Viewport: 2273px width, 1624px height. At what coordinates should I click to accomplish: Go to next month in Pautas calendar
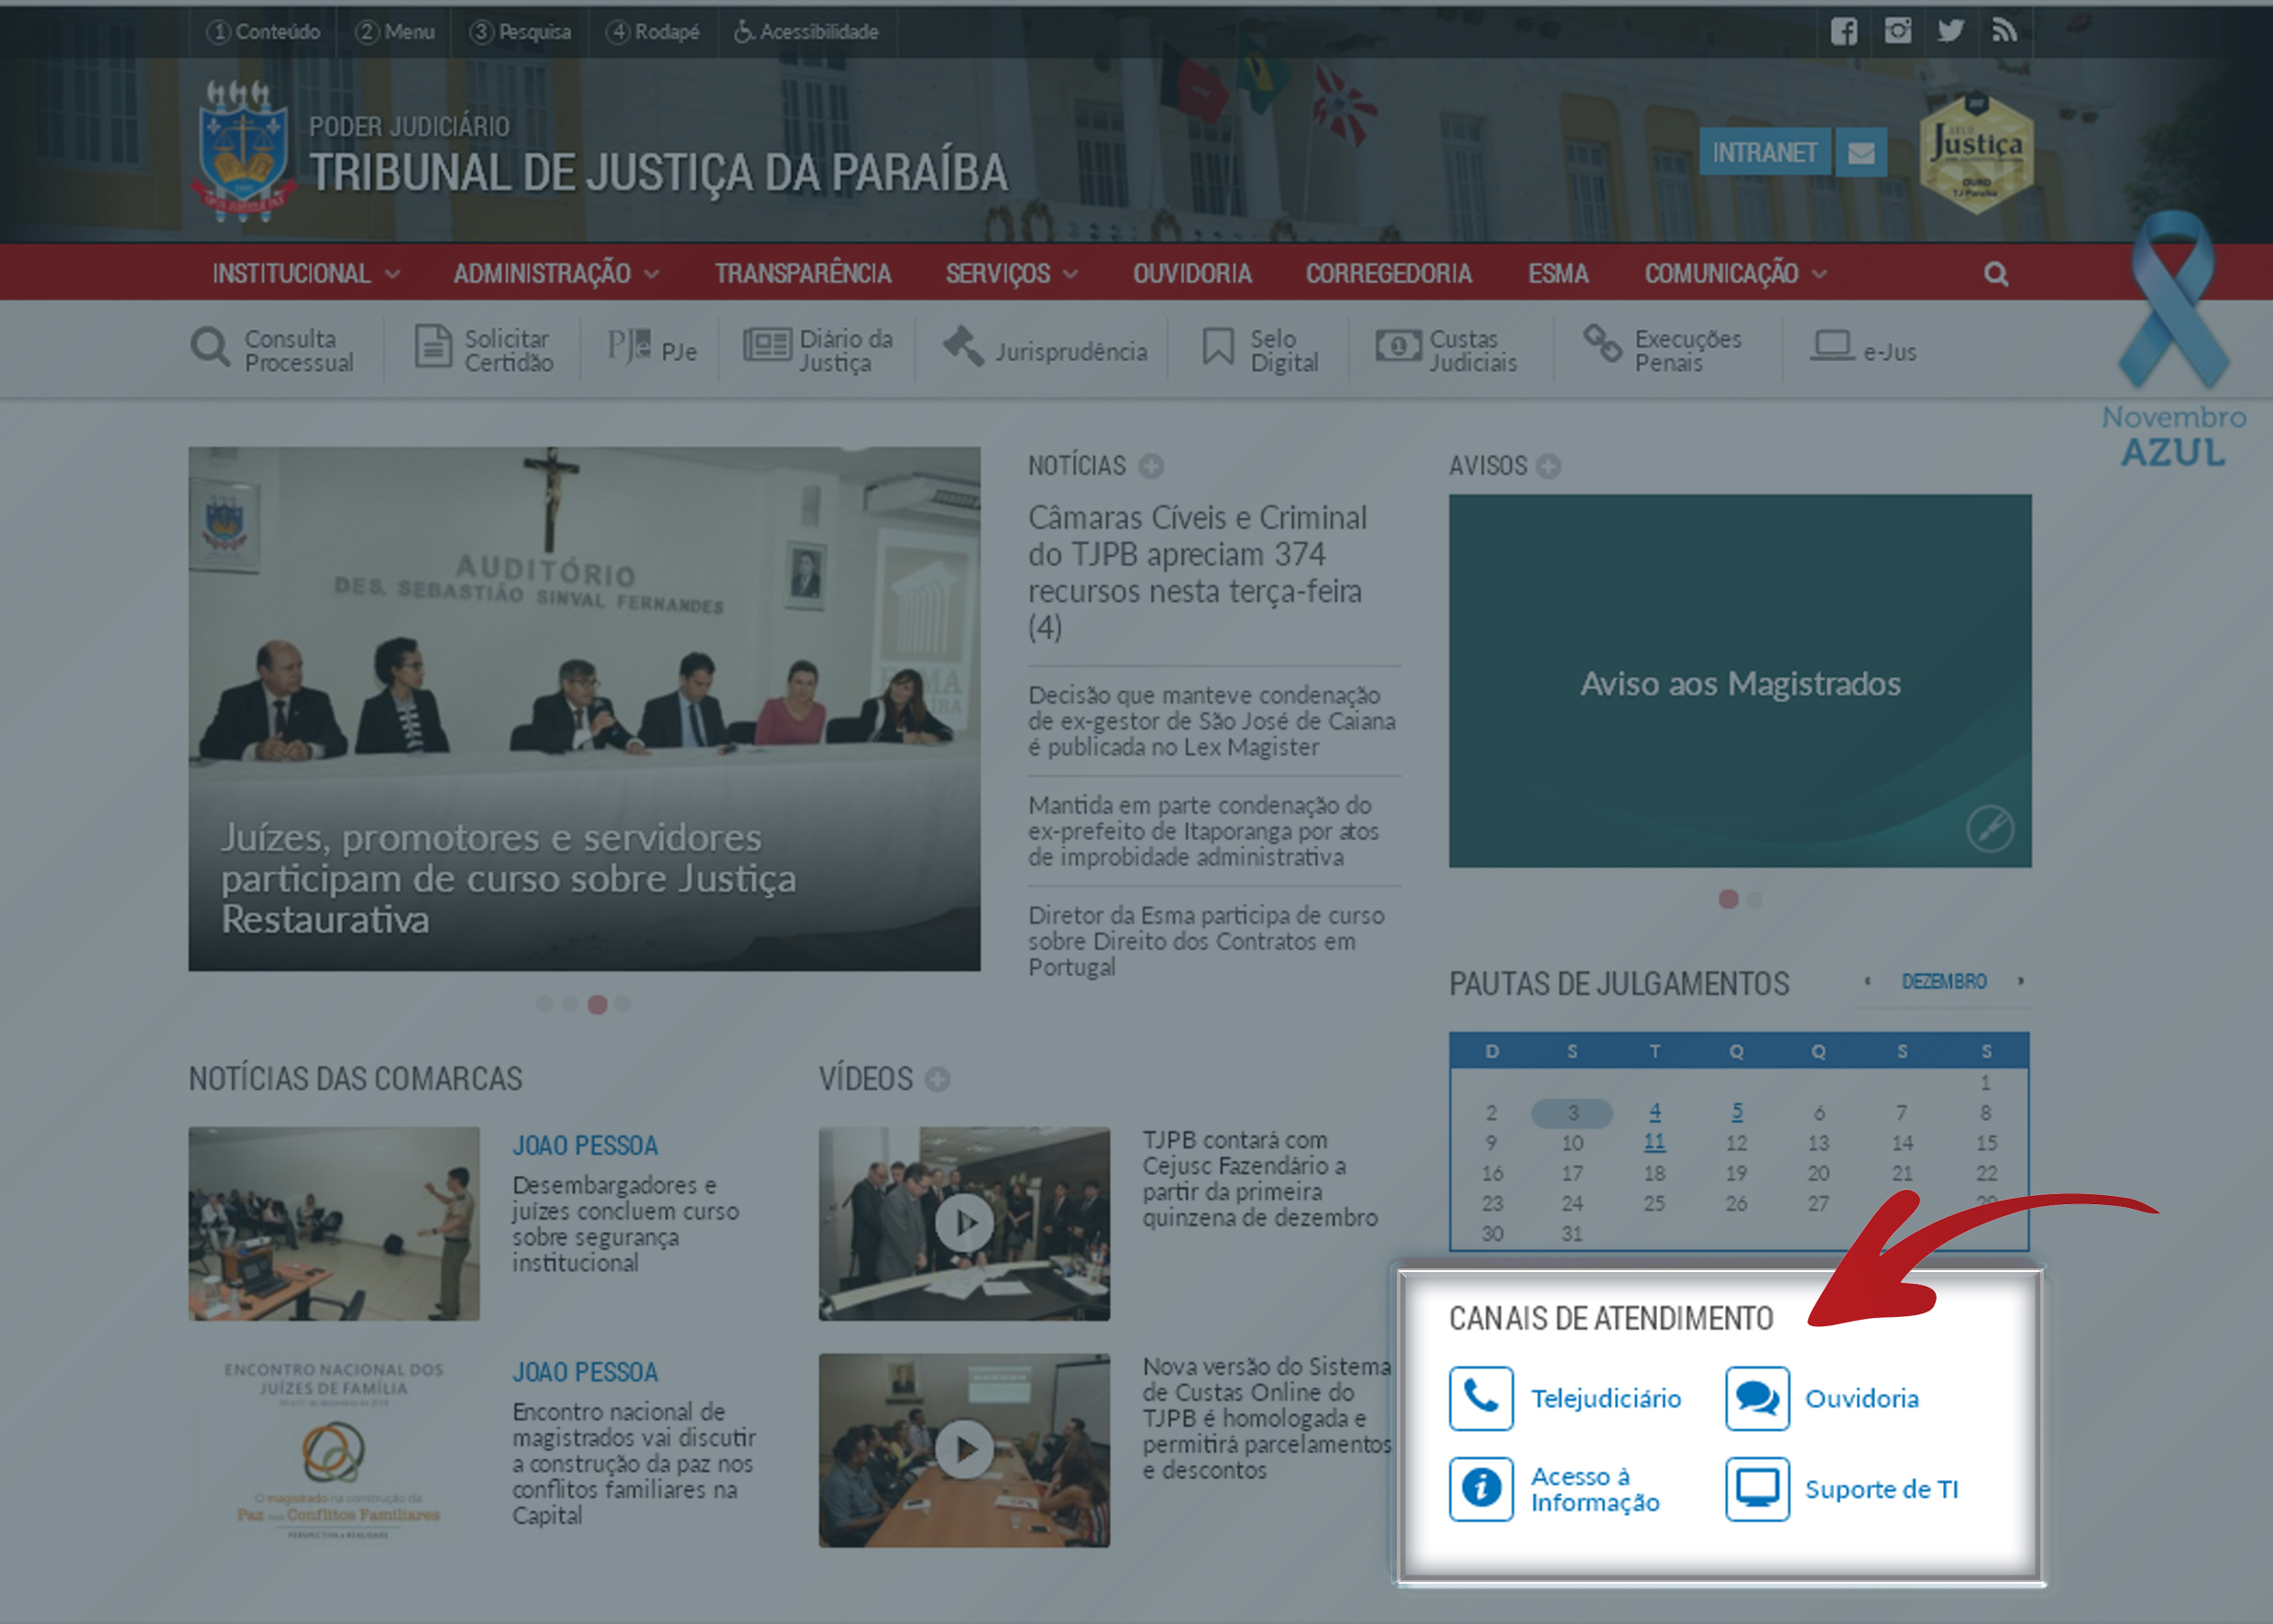[x=2021, y=981]
